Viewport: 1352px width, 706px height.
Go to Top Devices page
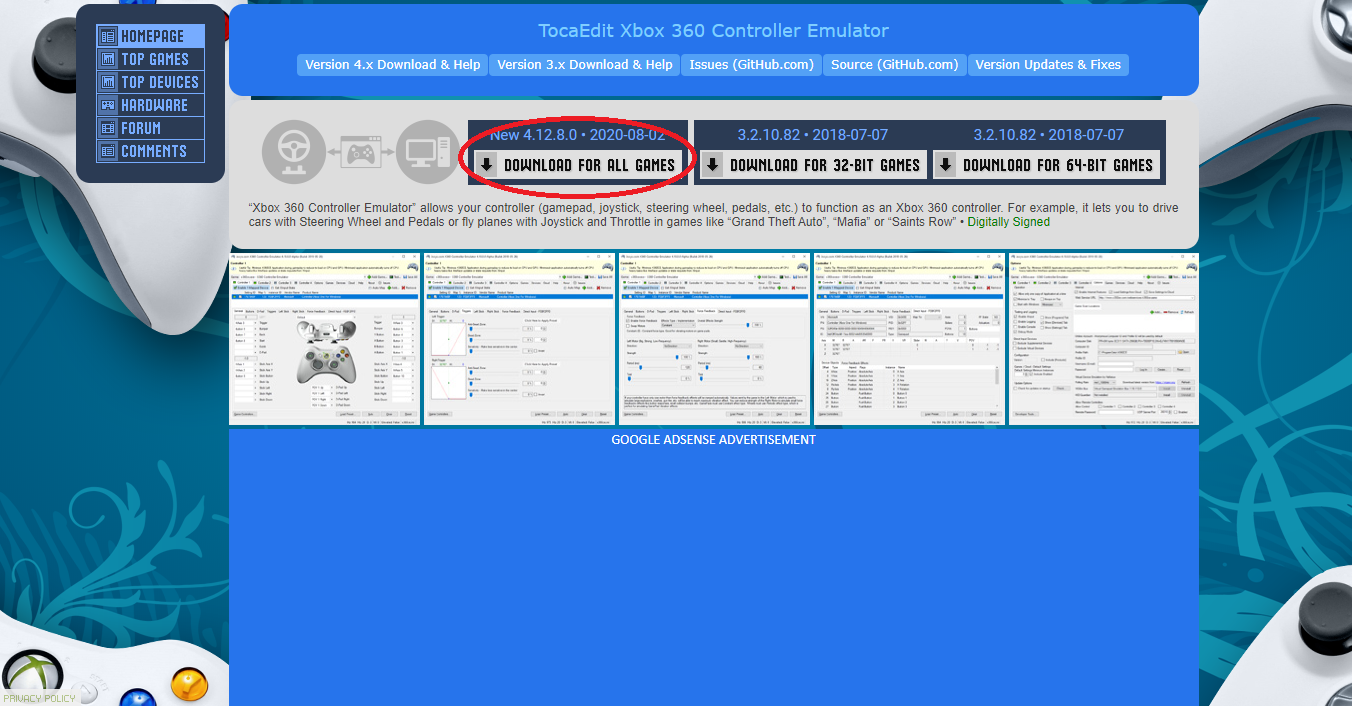(x=151, y=82)
